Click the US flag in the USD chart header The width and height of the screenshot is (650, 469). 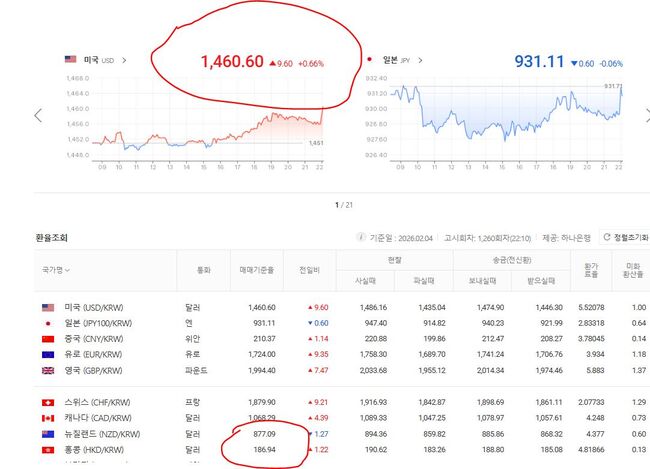point(70,60)
